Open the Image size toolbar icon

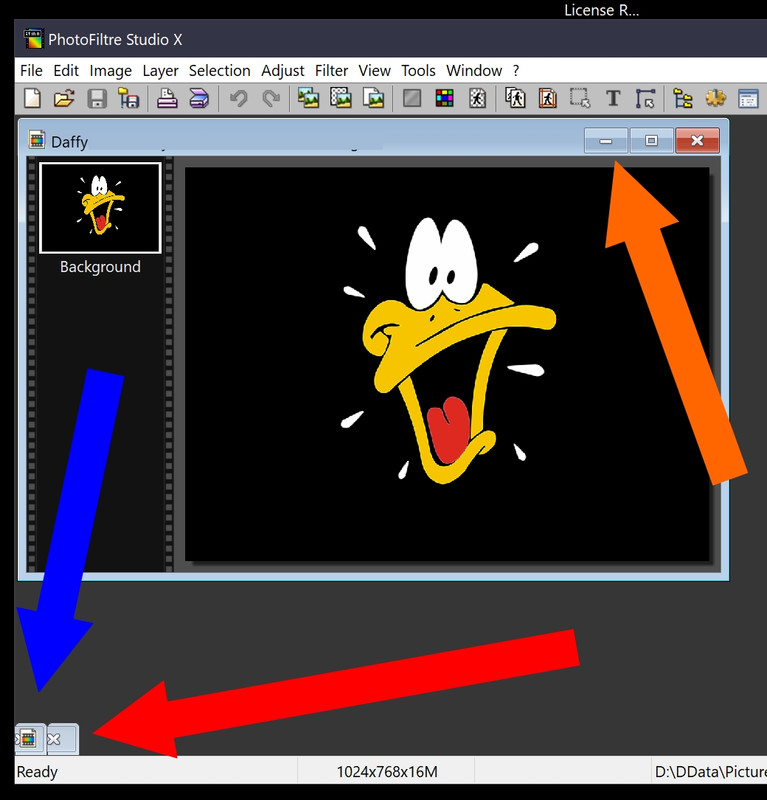(x=309, y=98)
